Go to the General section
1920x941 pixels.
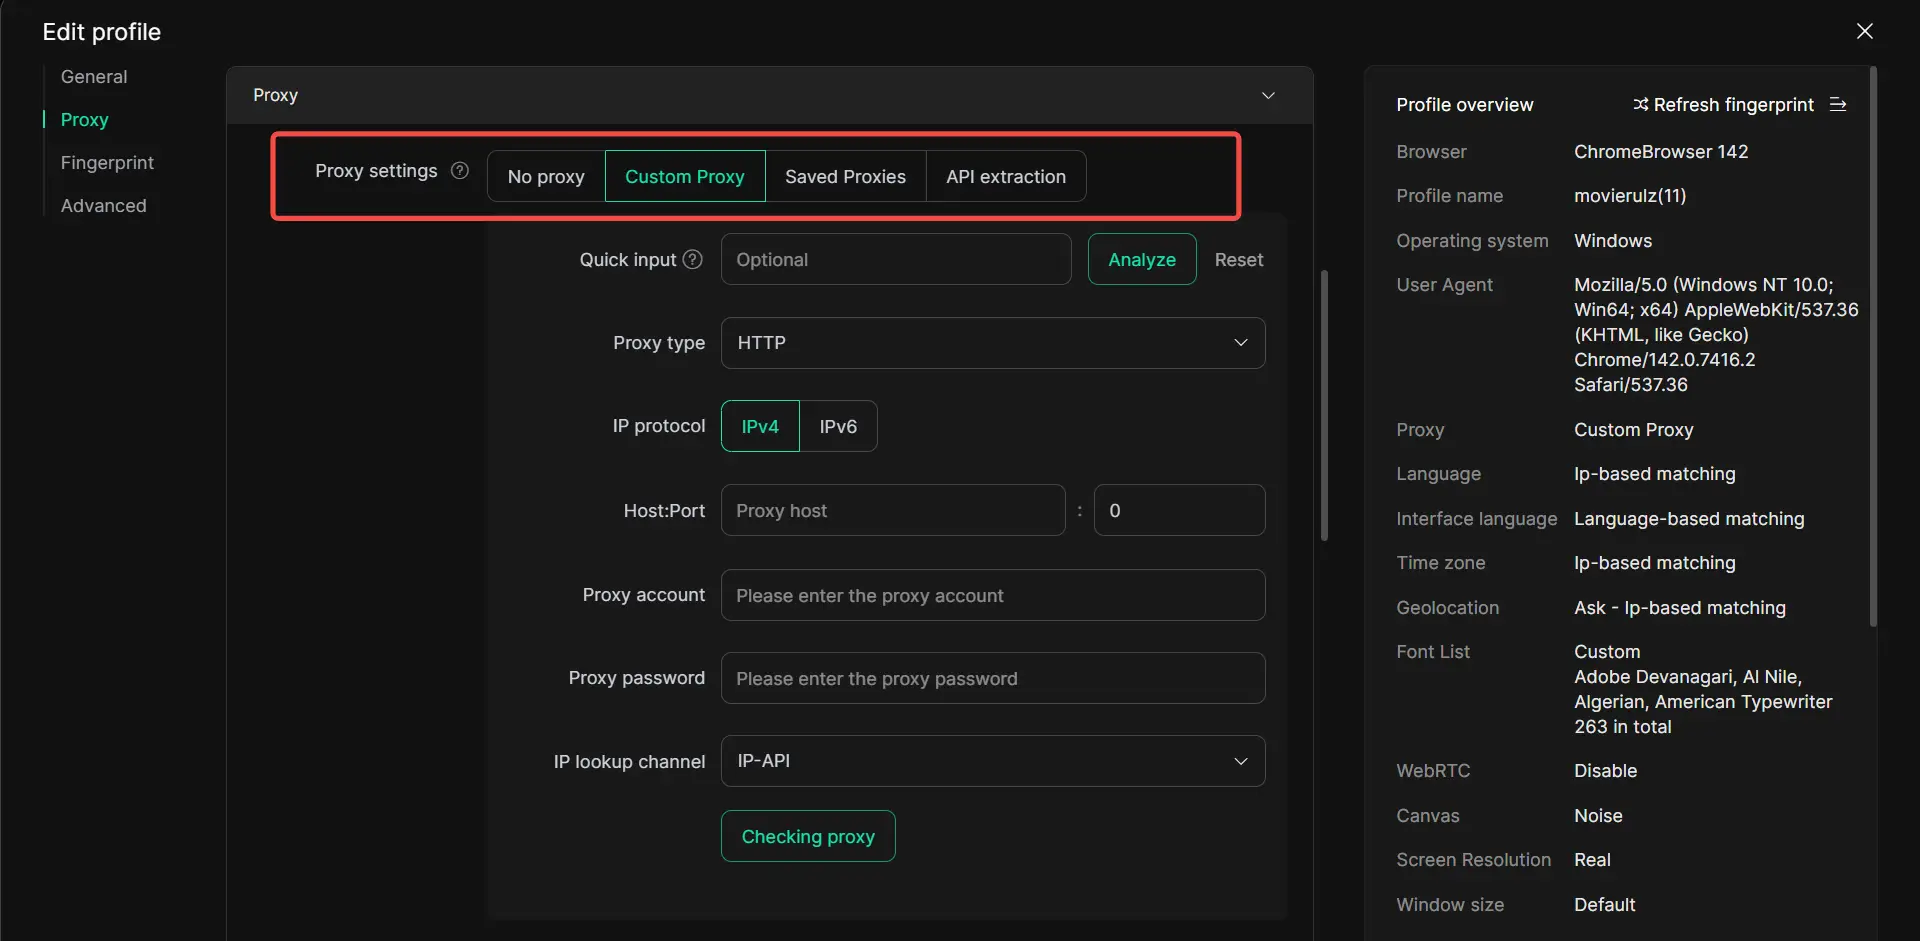pos(94,77)
